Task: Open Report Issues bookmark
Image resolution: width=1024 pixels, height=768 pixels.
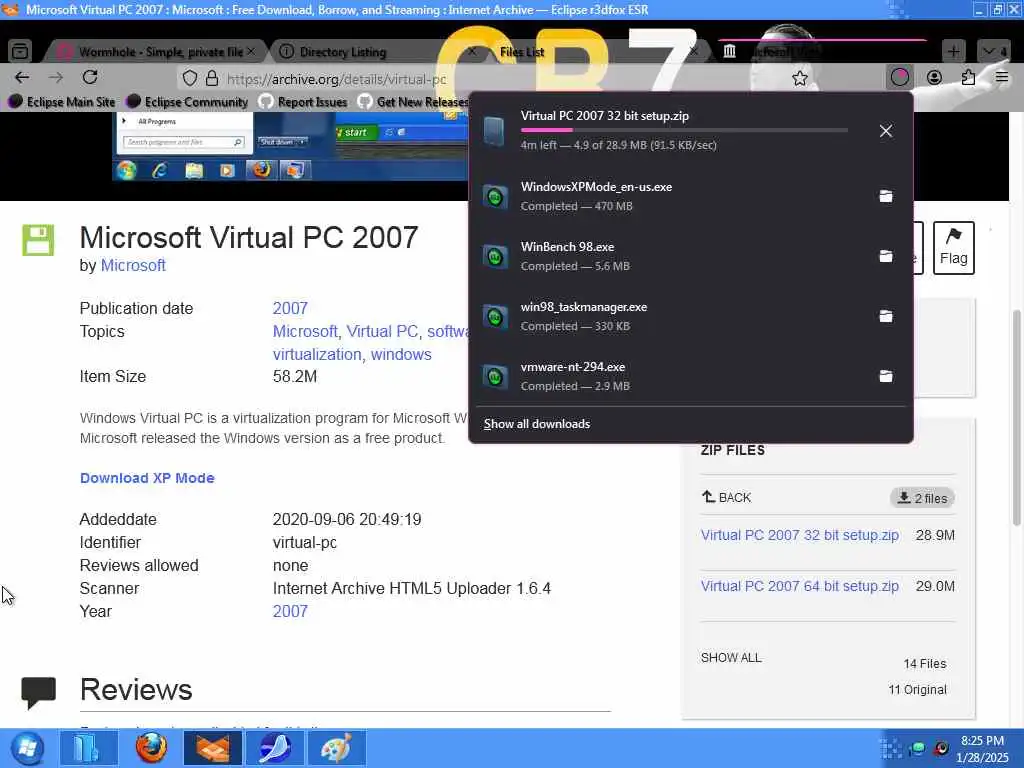Action: (303, 102)
